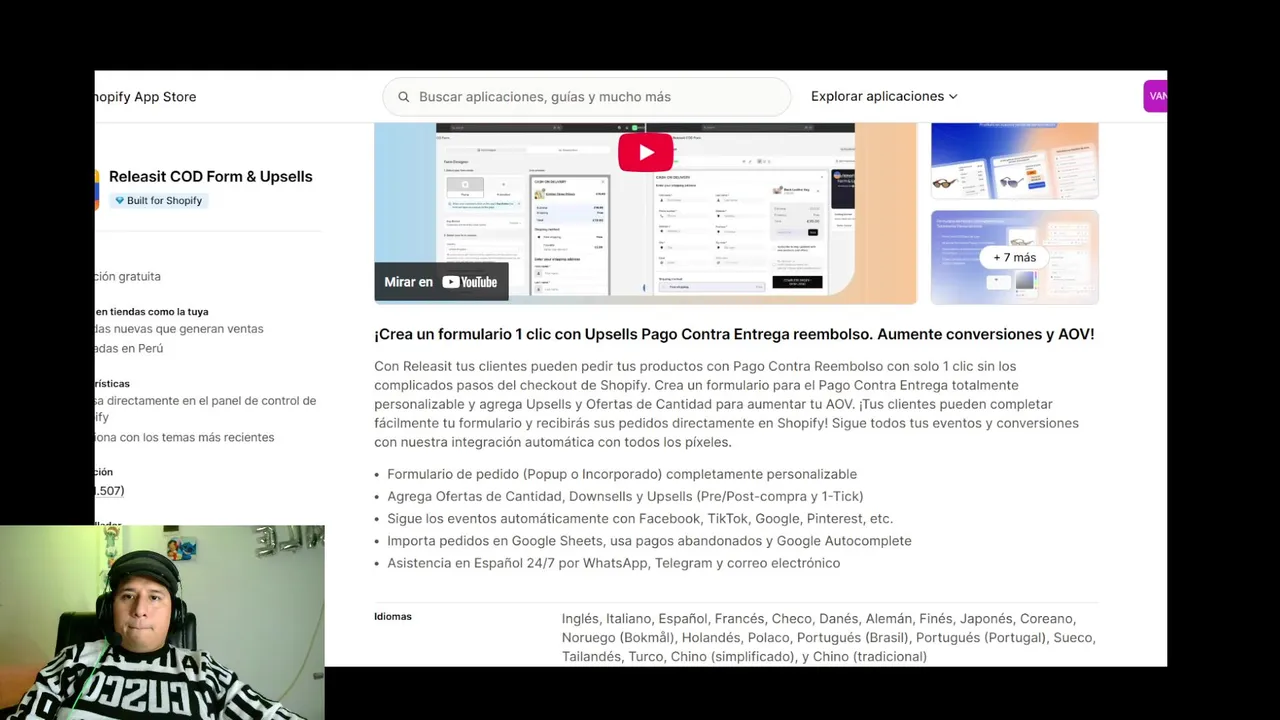Viewport: 1280px width, 720px height.
Task: Select 'Asistencia en Español 24/7' bullet
Action: pyautogui.click(x=613, y=563)
